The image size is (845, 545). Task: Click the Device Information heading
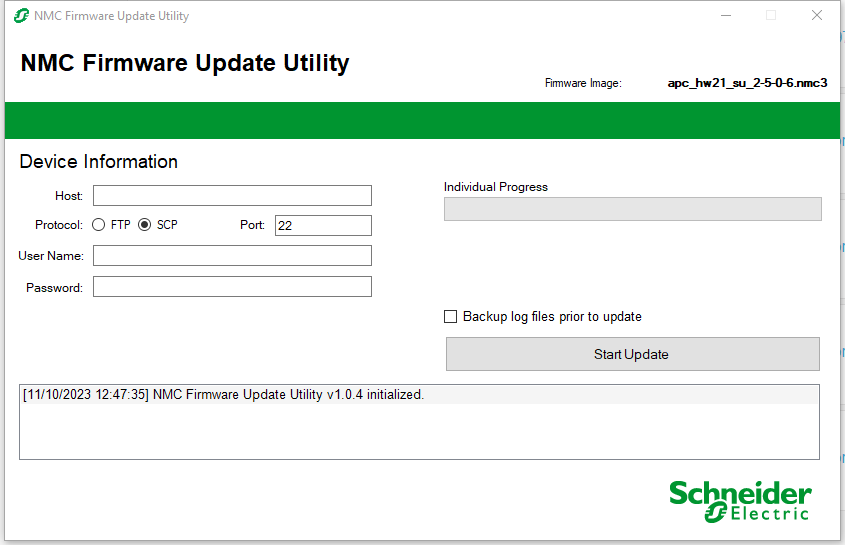point(99,162)
